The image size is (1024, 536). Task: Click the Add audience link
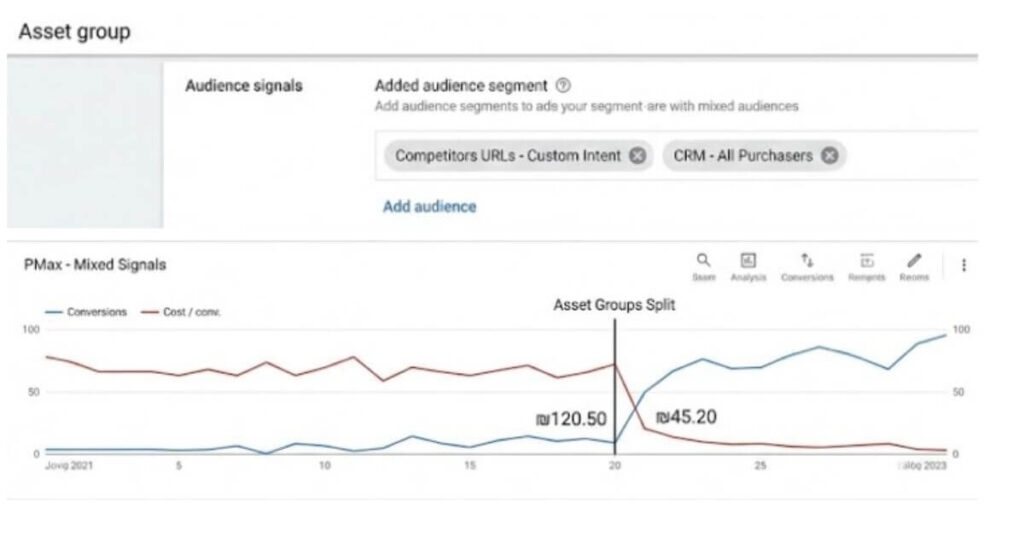click(429, 207)
